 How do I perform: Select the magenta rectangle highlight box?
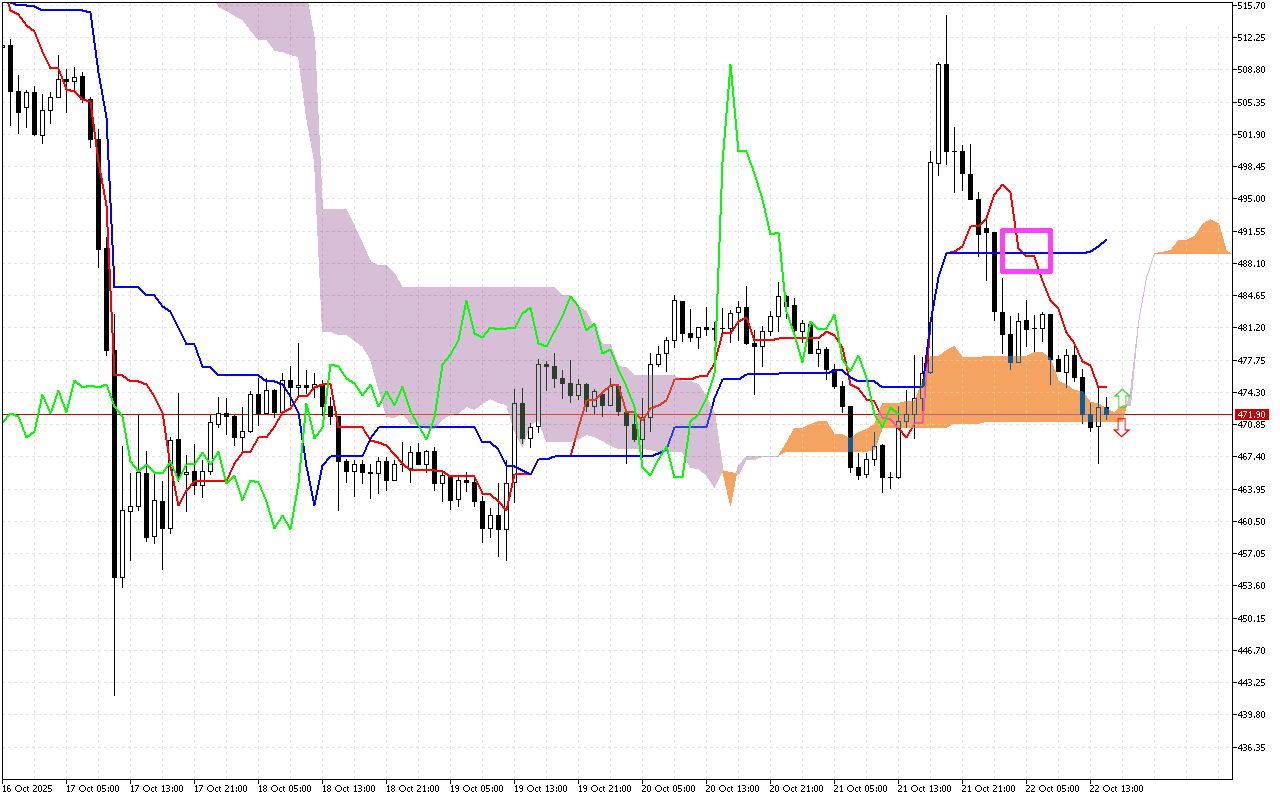pyautogui.click(x=1026, y=250)
